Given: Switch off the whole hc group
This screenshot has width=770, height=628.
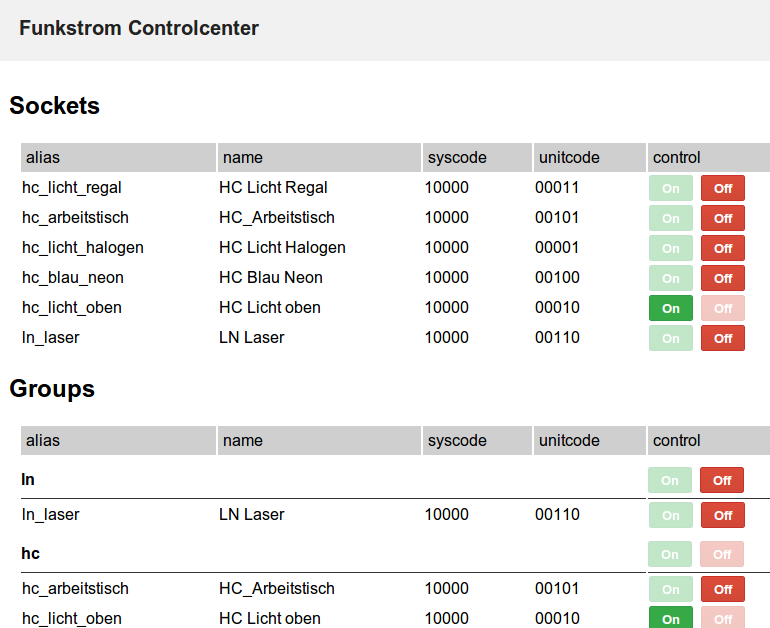Looking at the screenshot, I should tap(722, 554).
